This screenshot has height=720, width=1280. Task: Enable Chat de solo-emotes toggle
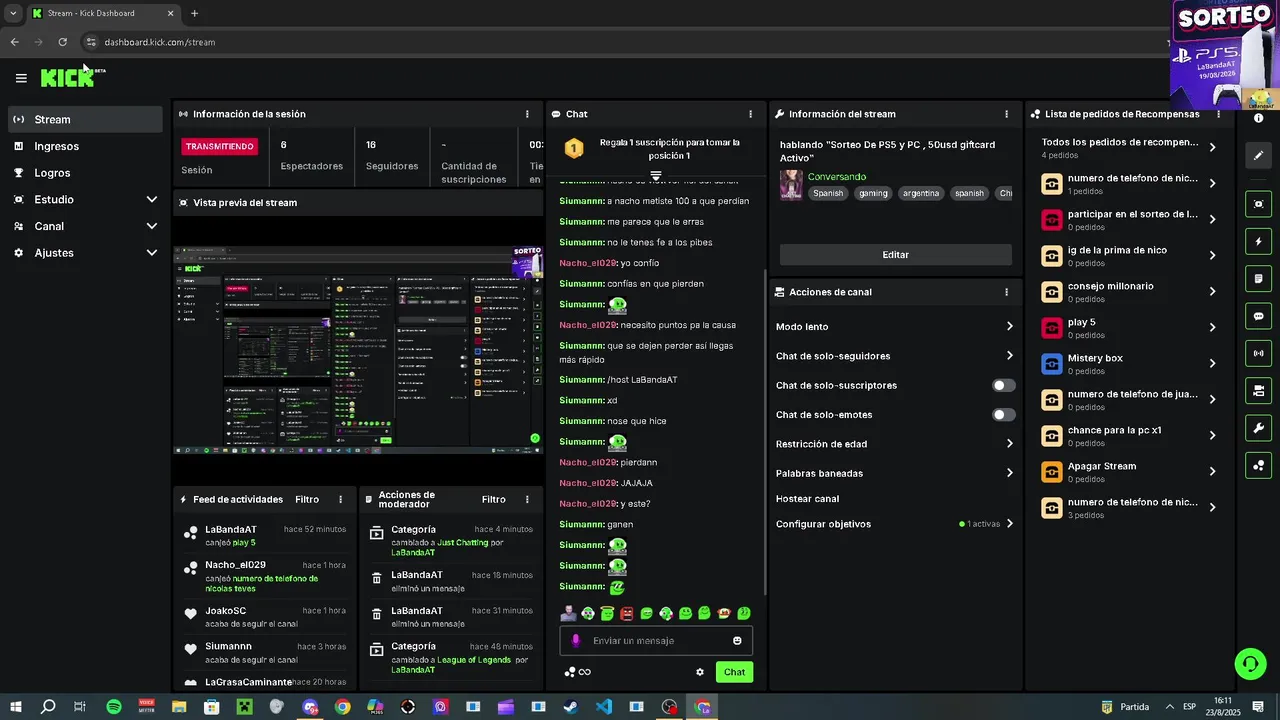(x=1003, y=415)
